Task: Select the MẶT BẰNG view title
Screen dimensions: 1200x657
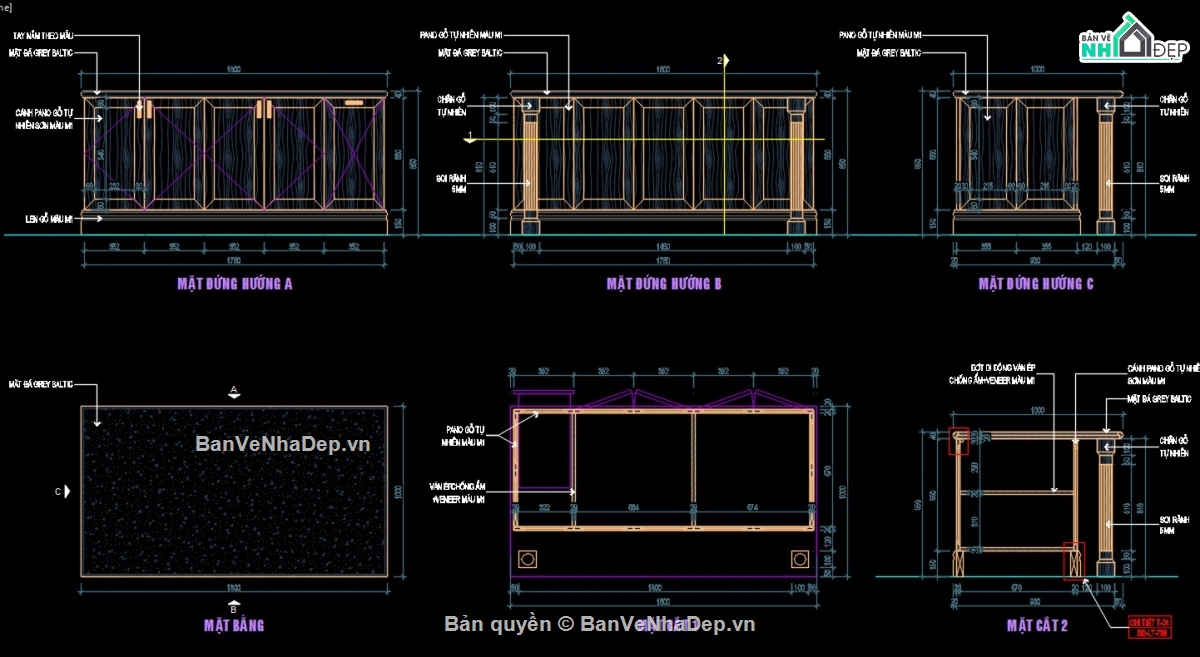Action: (232, 625)
